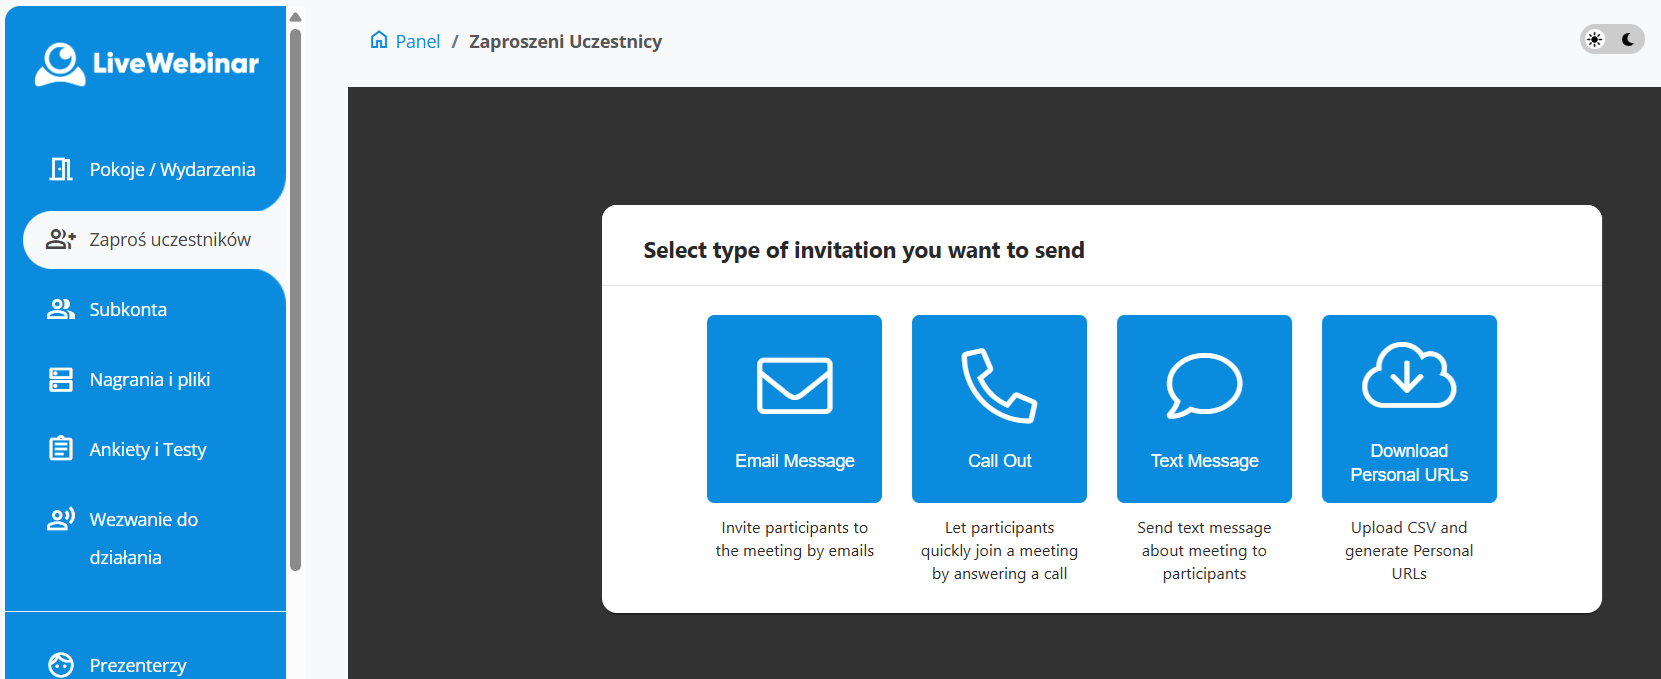Pick the Text Message invitation tile
Screen dimensions: 1661x679
1204,408
